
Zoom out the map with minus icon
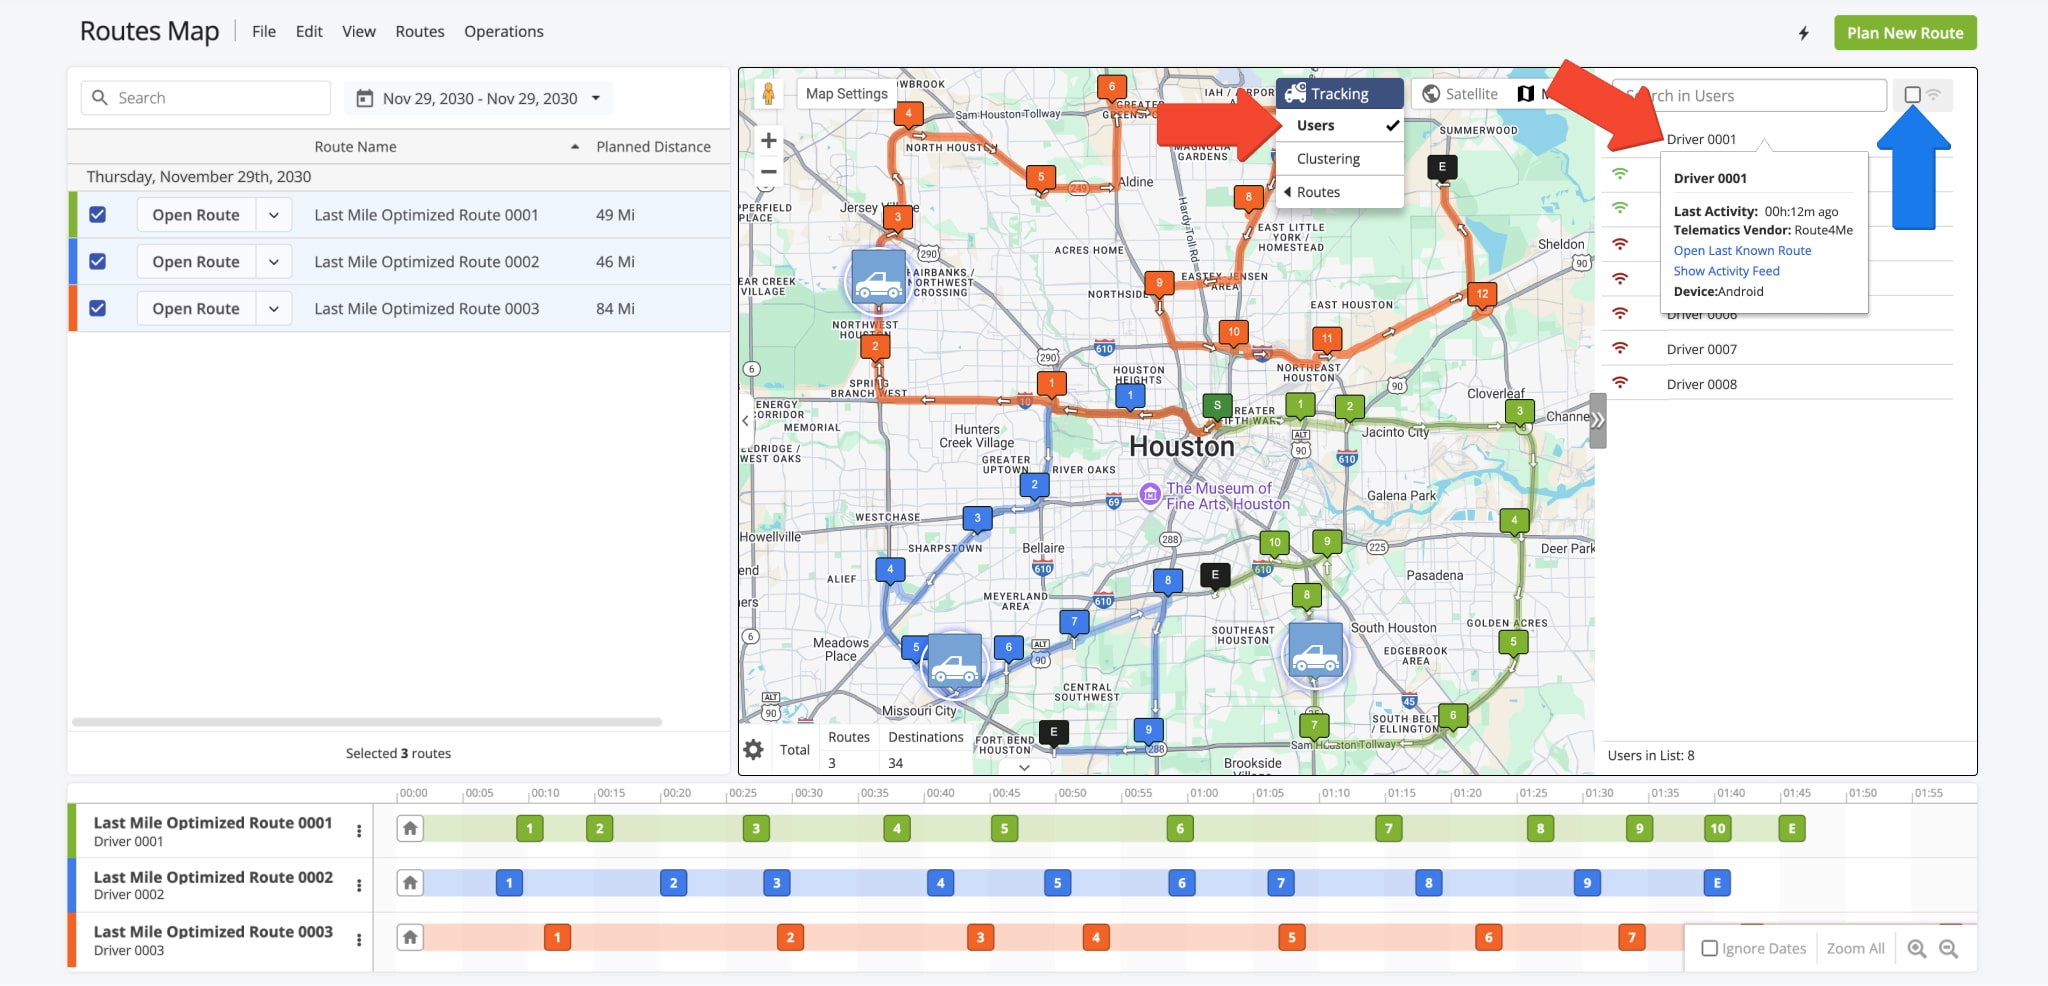pos(768,172)
